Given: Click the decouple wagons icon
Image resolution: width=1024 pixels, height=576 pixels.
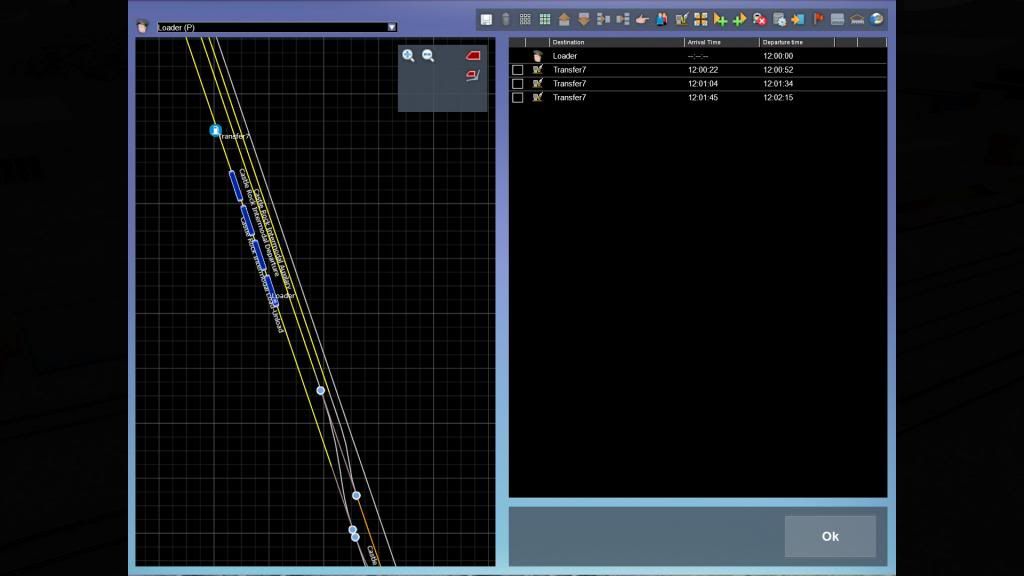Looking at the screenshot, I should pos(623,20).
